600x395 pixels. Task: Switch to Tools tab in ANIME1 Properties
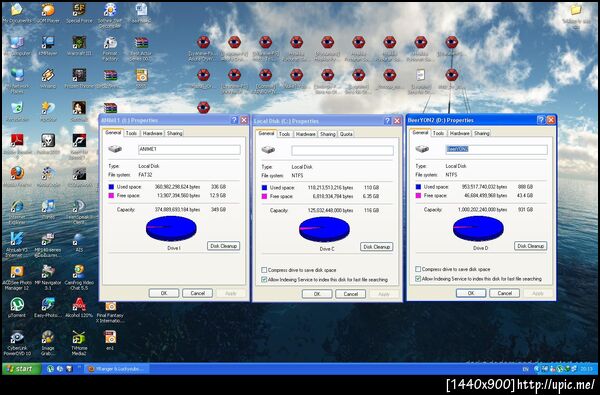[x=131, y=133]
